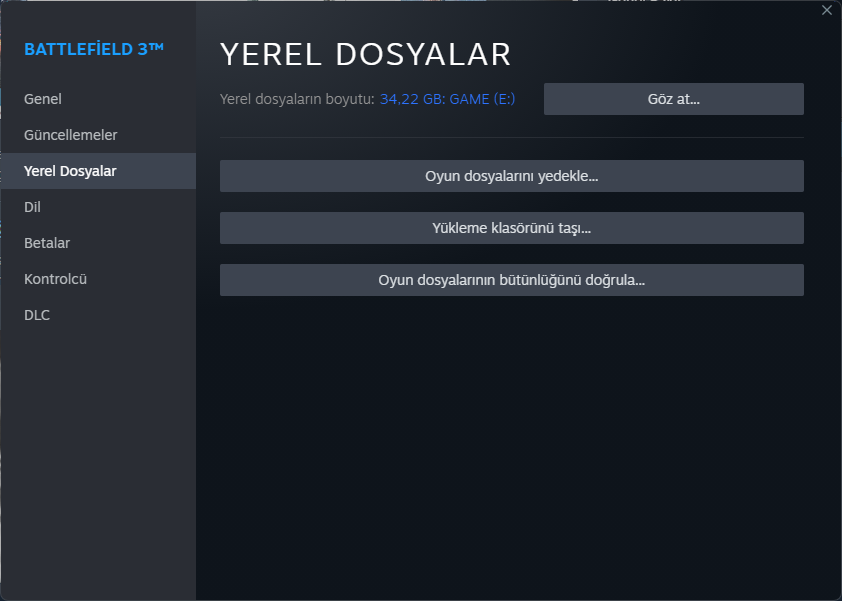
Task: Switch to Güncellemeler section
Action: coord(98,135)
